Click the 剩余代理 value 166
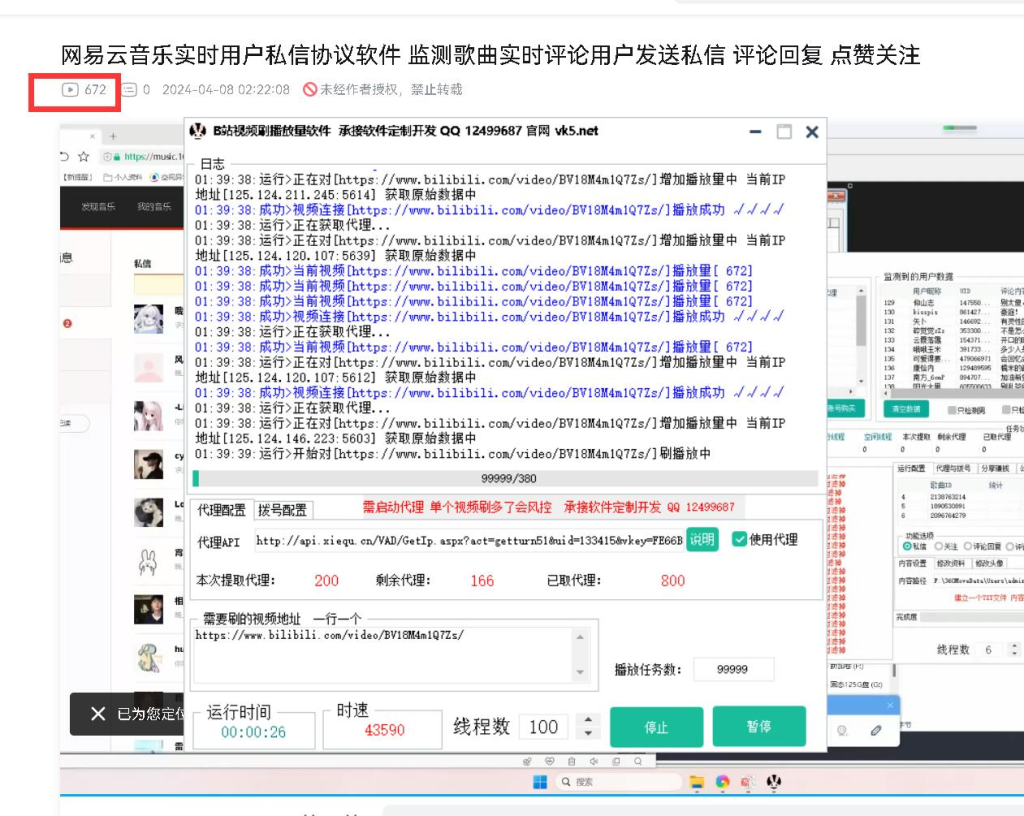1024x816 pixels. coord(482,581)
